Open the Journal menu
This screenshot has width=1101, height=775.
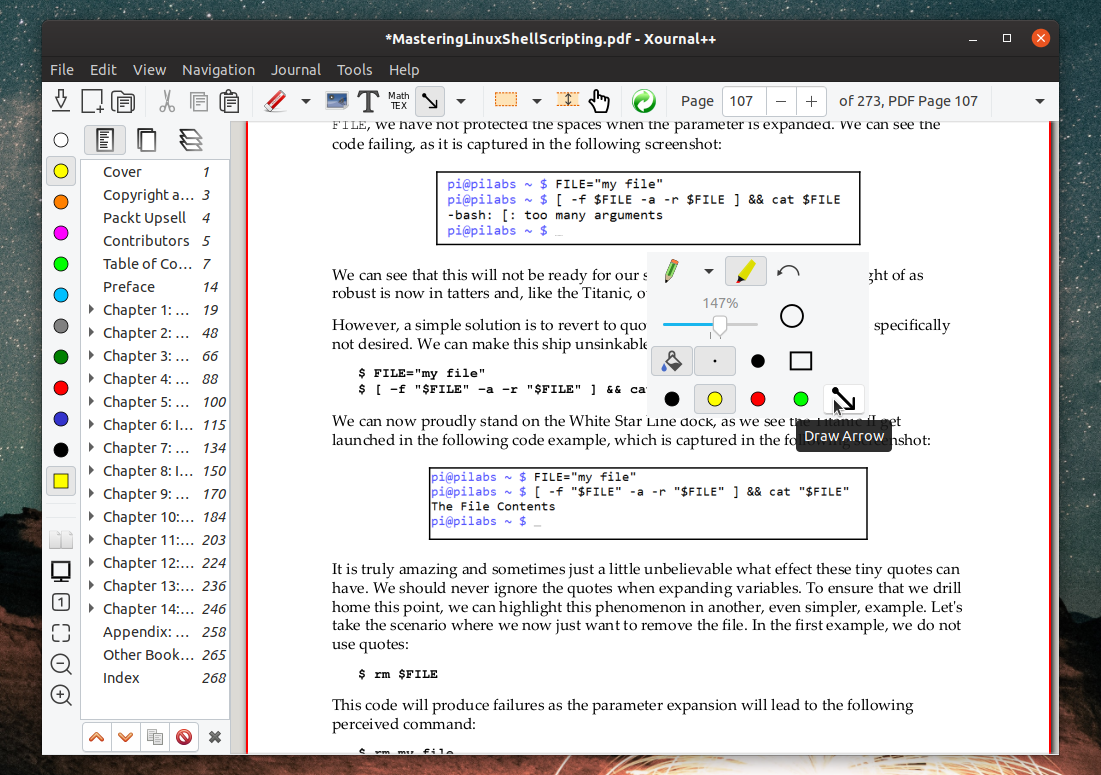tap(296, 69)
